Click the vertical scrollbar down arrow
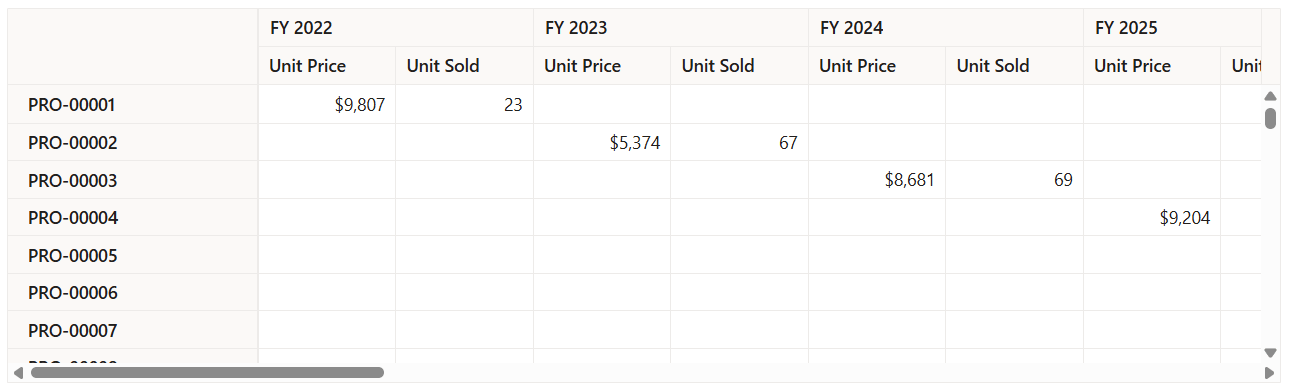Screen dimensions: 1290x392 point(1271,353)
